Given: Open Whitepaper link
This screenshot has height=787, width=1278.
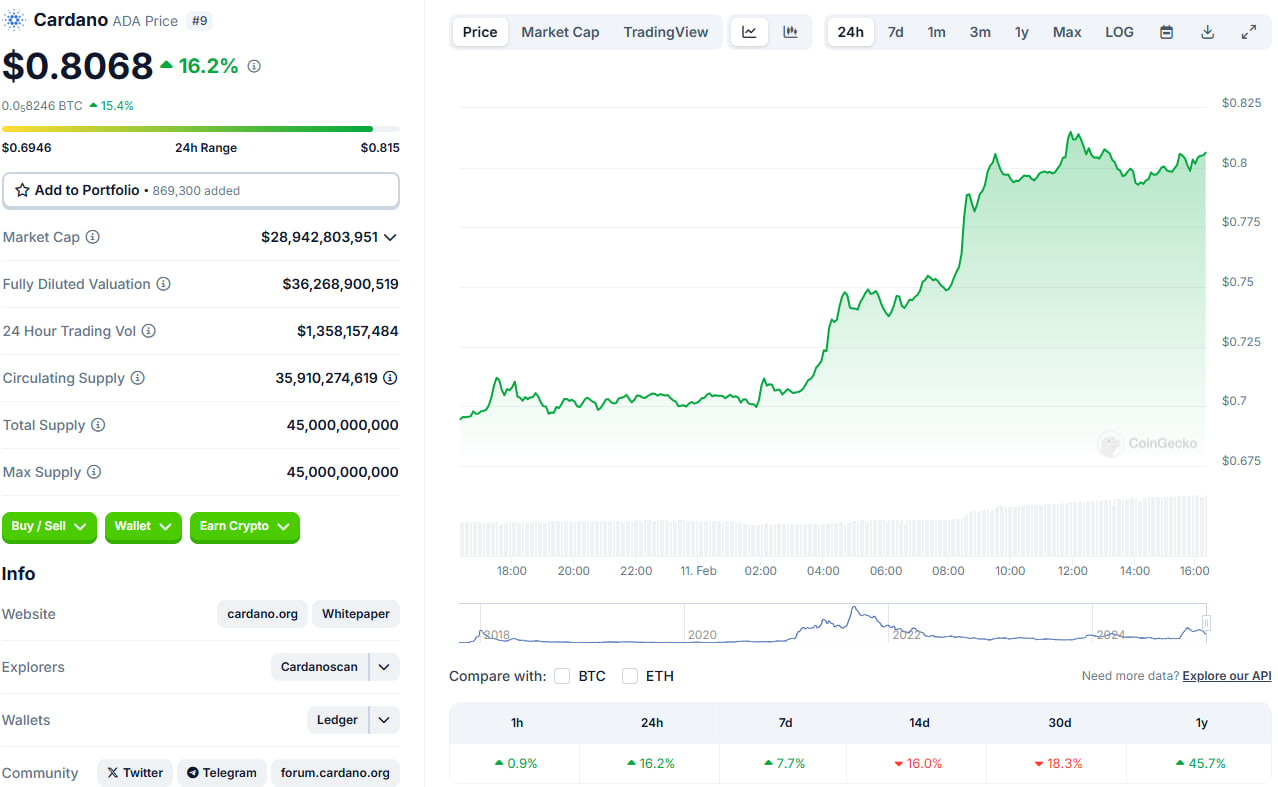Looking at the screenshot, I should tap(356, 614).
